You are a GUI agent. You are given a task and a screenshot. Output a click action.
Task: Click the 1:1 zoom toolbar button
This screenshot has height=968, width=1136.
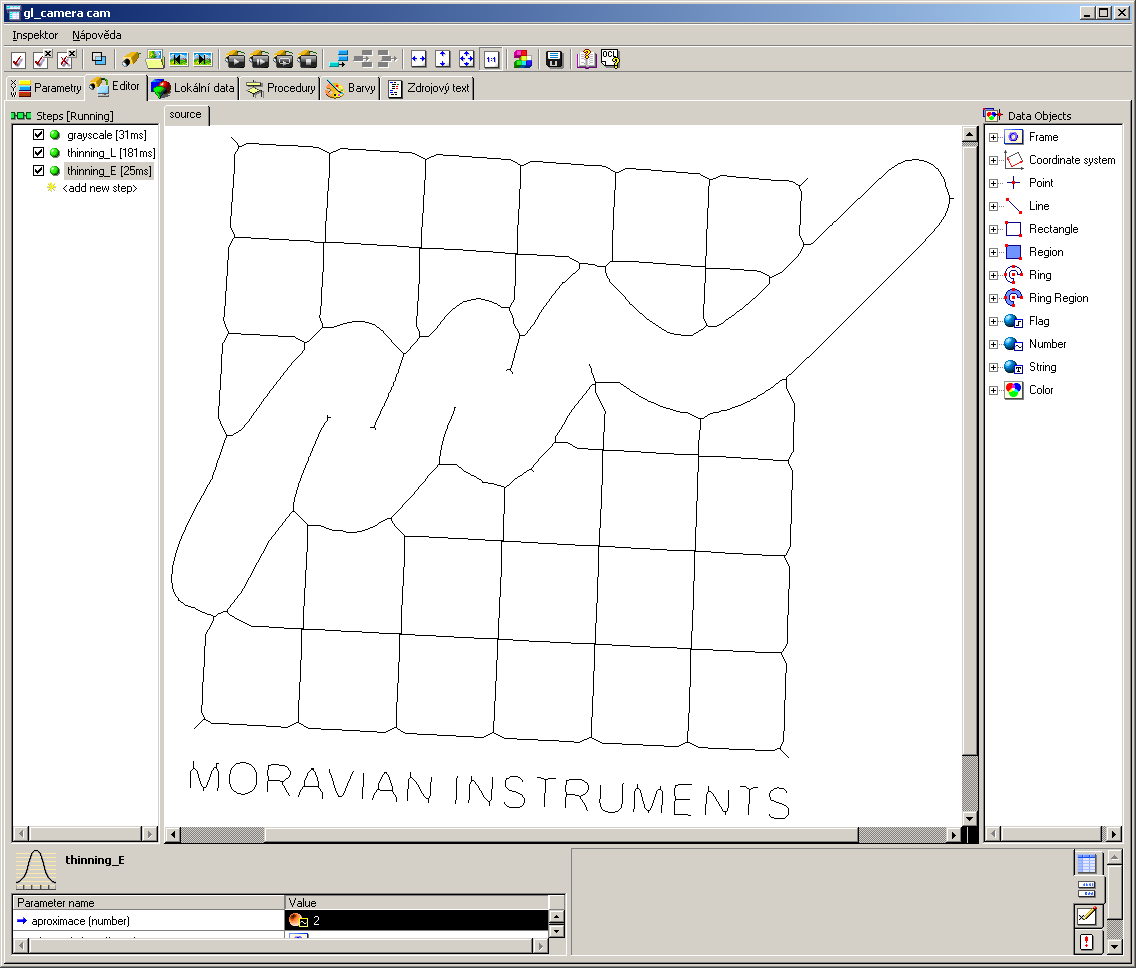[491, 59]
